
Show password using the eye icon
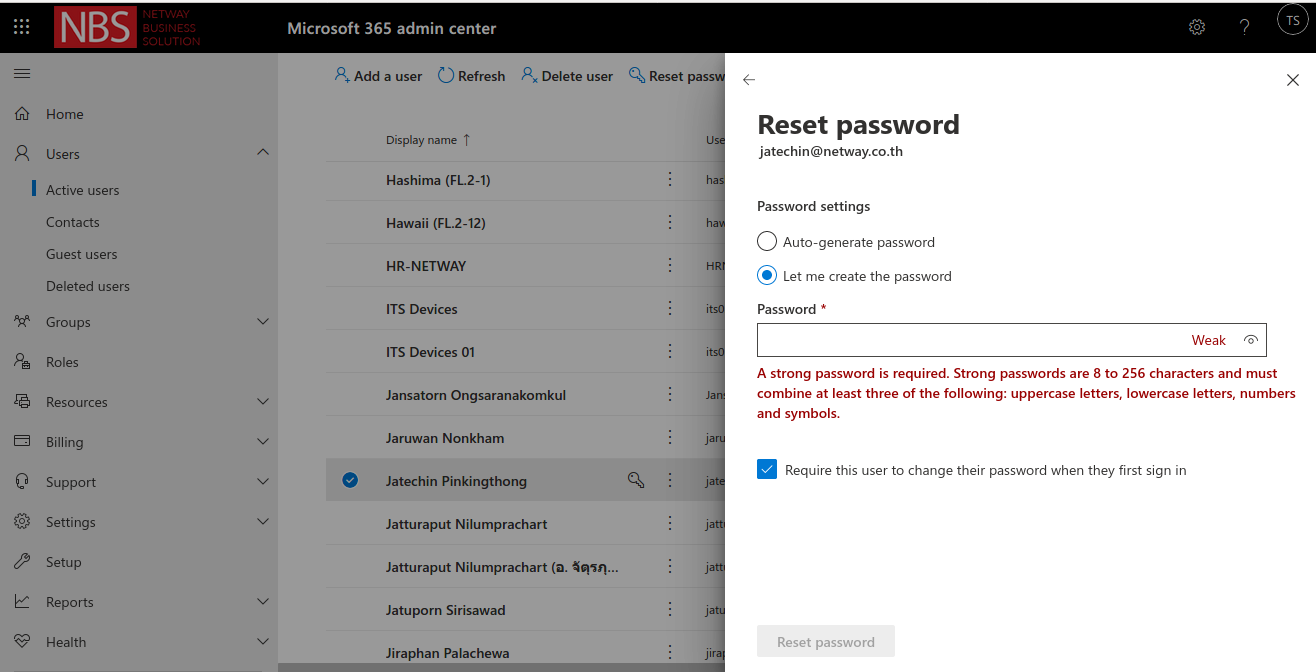(1250, 340)
